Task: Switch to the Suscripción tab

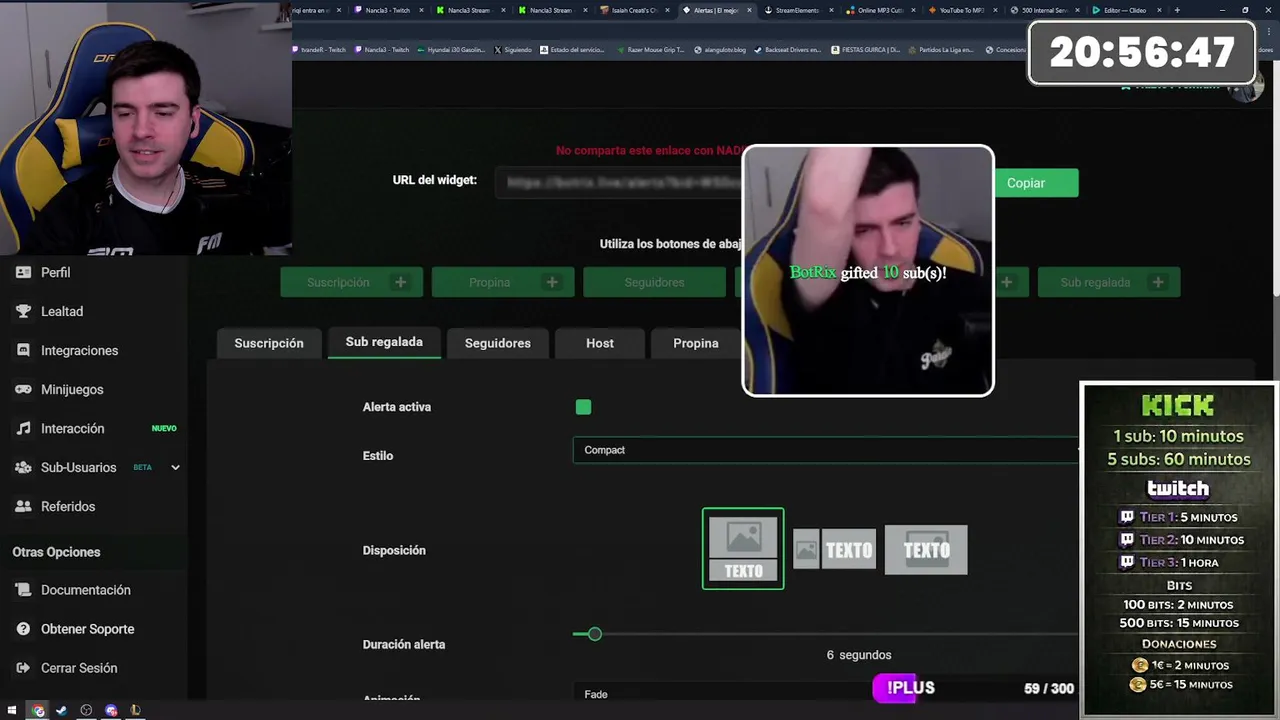Action: coord(269,343)
